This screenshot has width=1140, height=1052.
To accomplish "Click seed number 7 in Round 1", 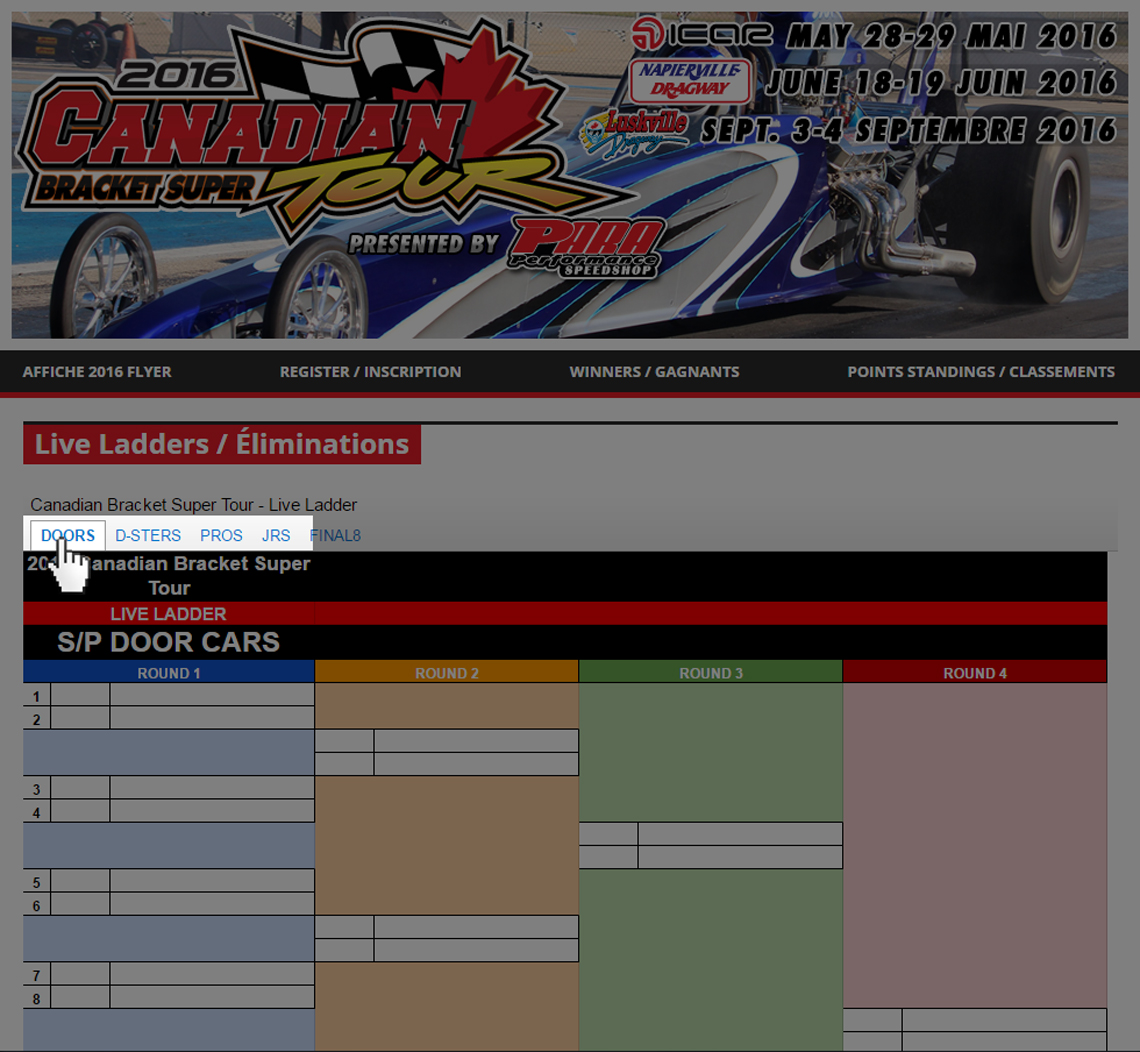I will pyautogui.click(x=36, y=975).
